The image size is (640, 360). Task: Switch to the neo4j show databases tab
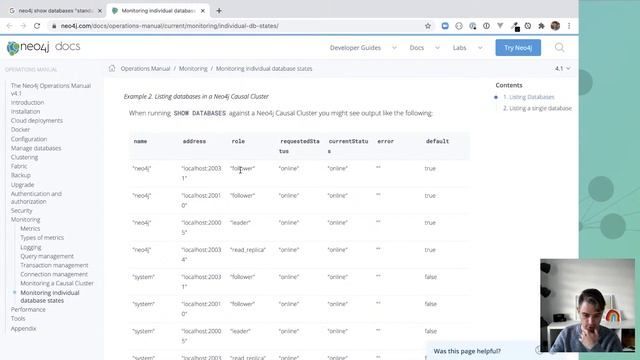point(56,11)
